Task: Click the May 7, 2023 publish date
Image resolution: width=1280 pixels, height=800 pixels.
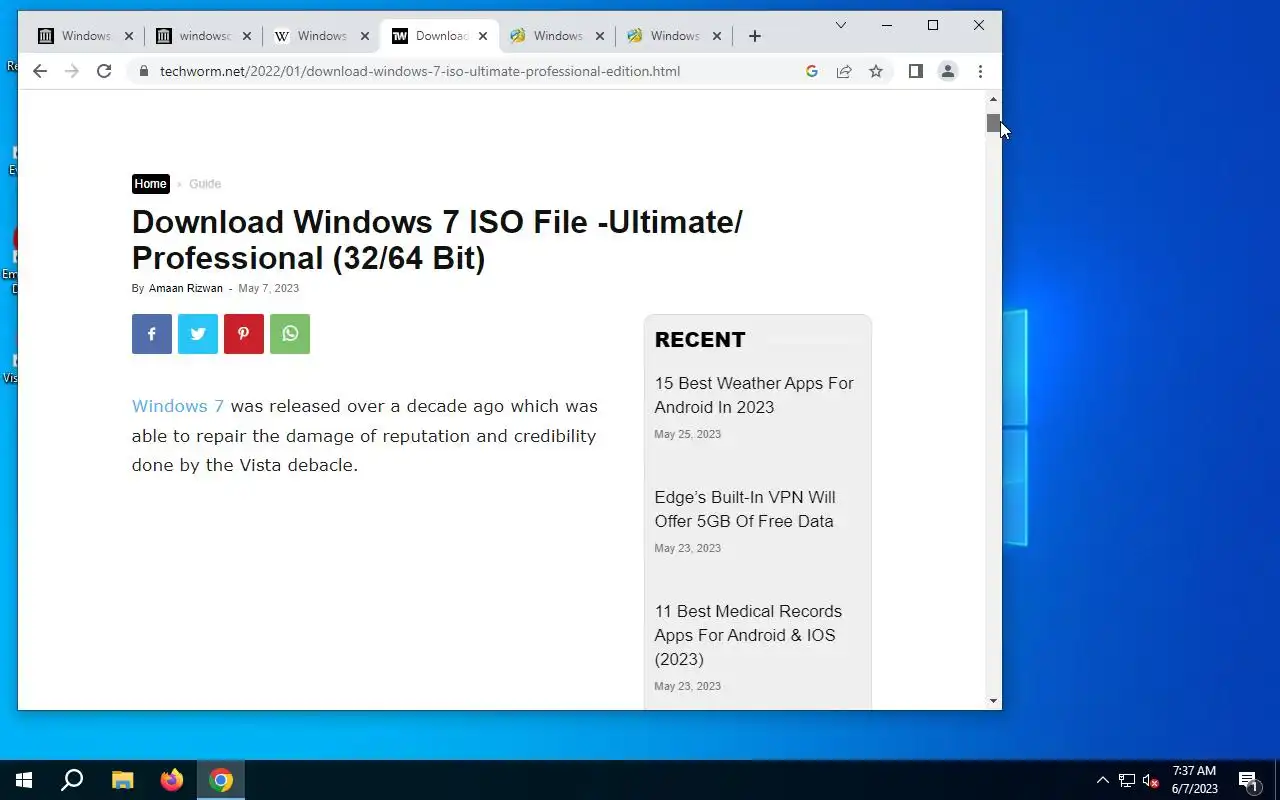Action: pyautogui.click(x=268, y=288)
